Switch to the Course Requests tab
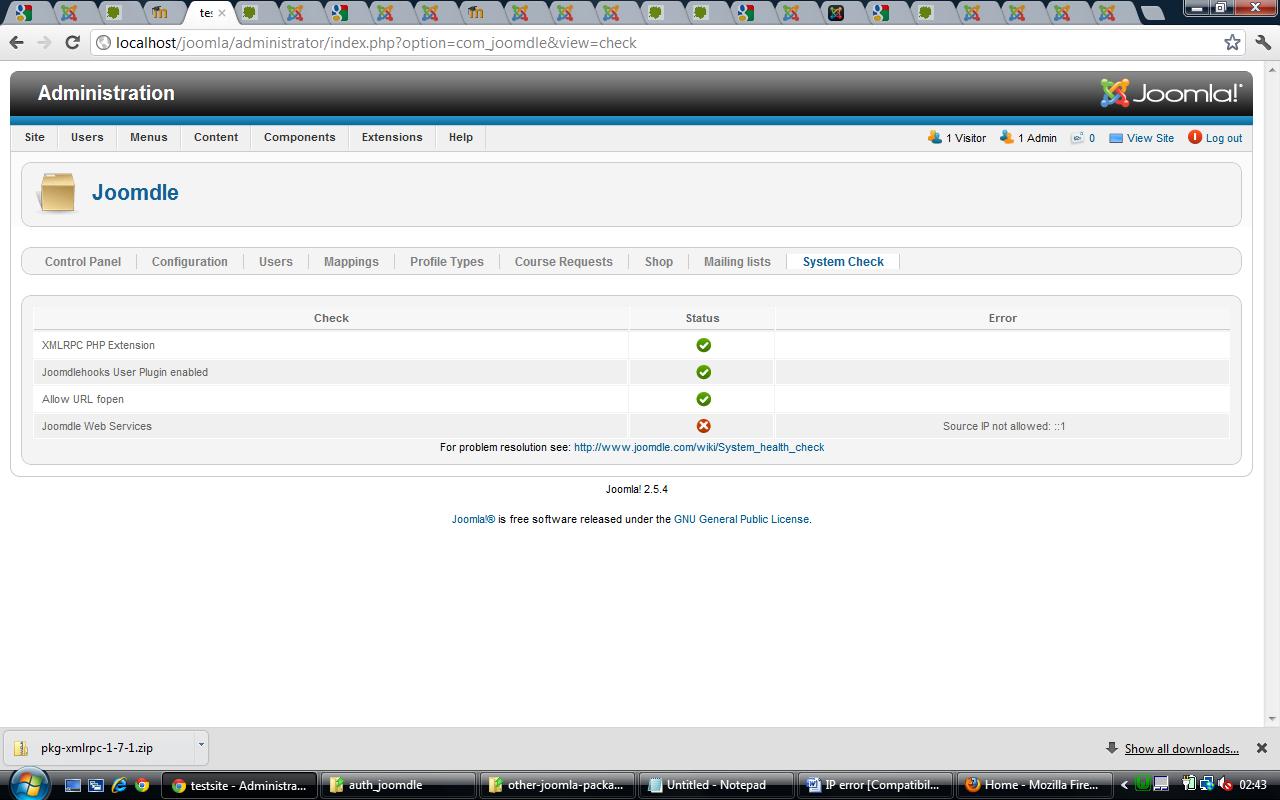This screenshot has height=800, width=1280. click(x=564, y=262)
